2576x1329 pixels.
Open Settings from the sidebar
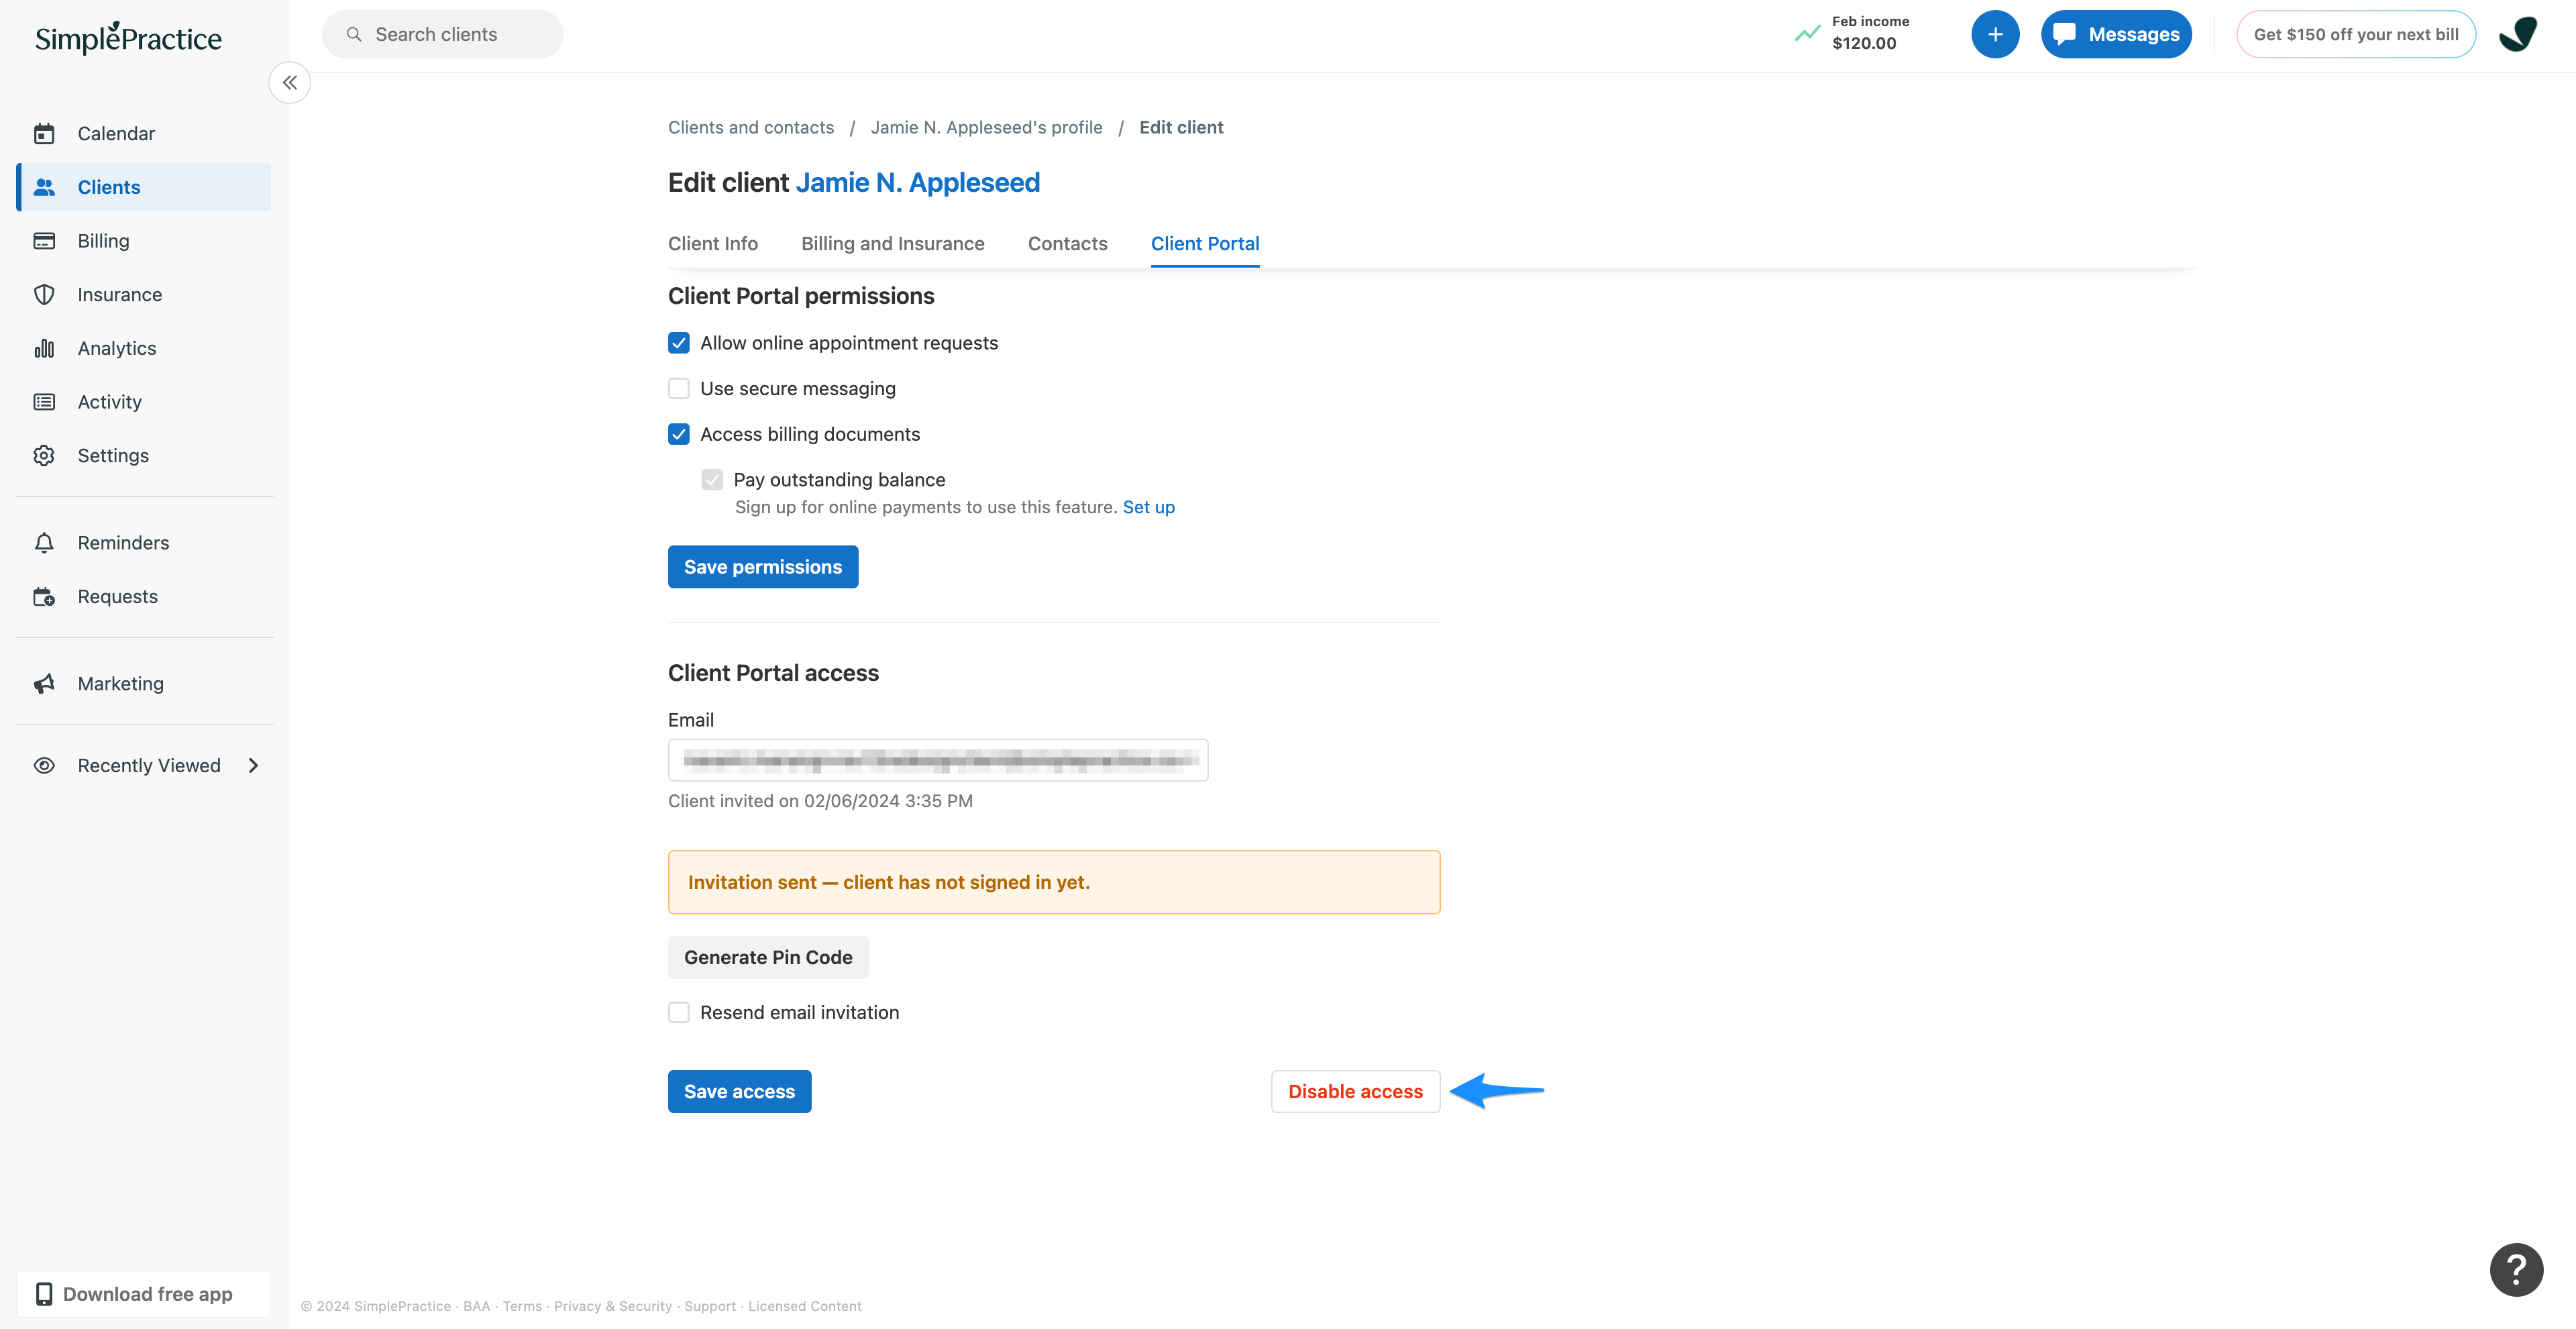(113, 455)
